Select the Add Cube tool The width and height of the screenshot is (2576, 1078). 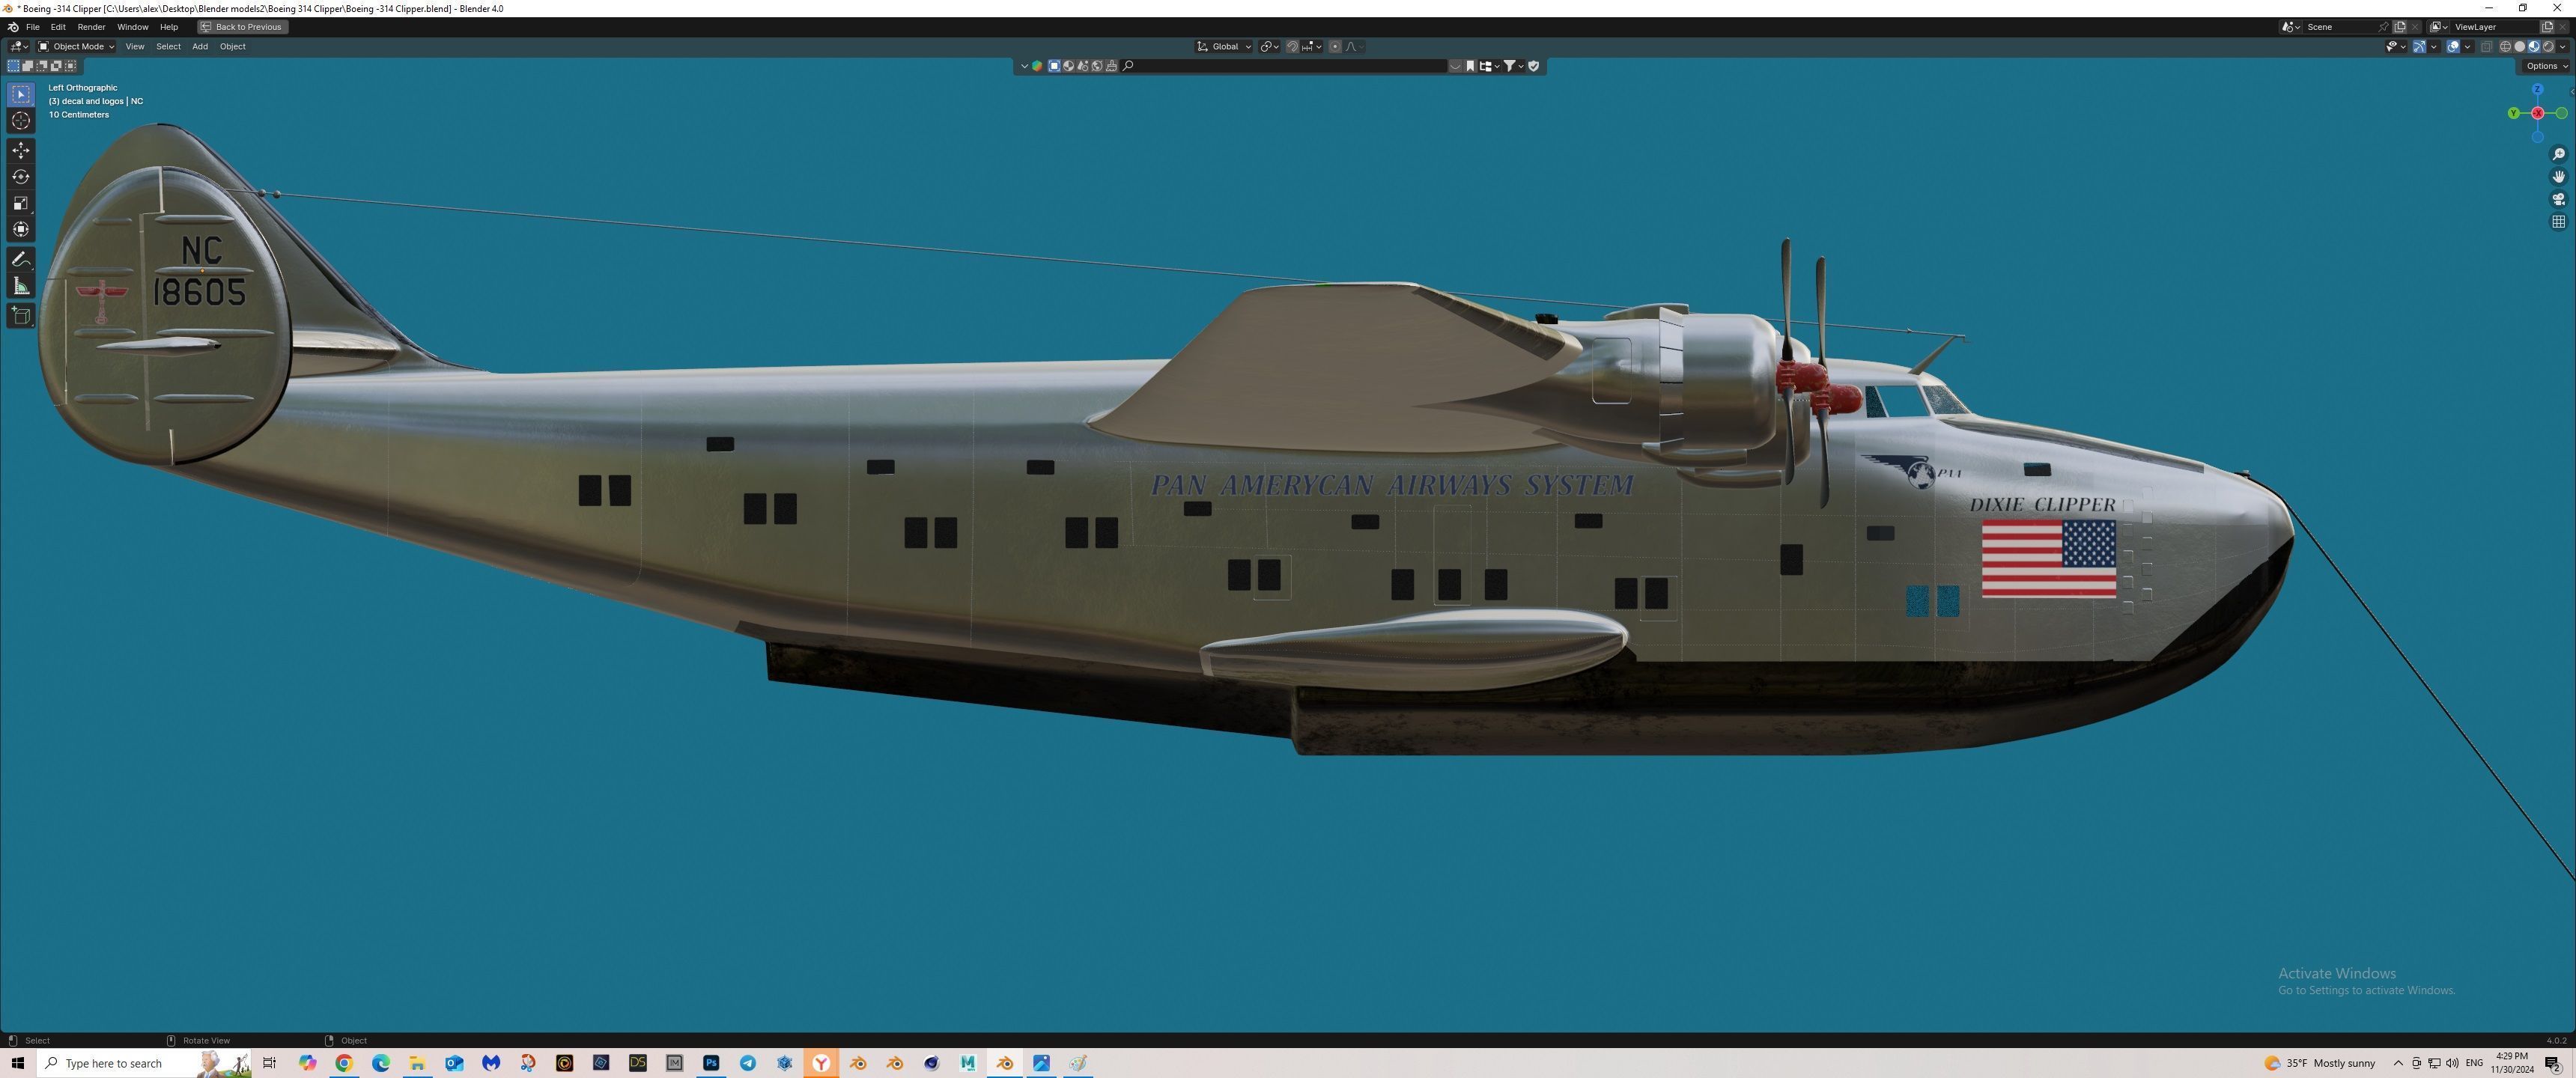21,316
